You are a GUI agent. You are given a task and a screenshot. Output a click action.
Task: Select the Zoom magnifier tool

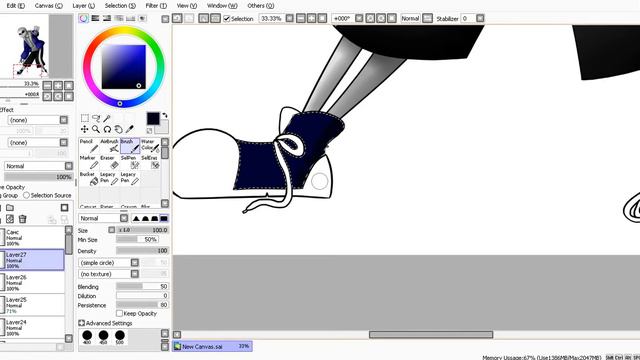pos(96,129)
